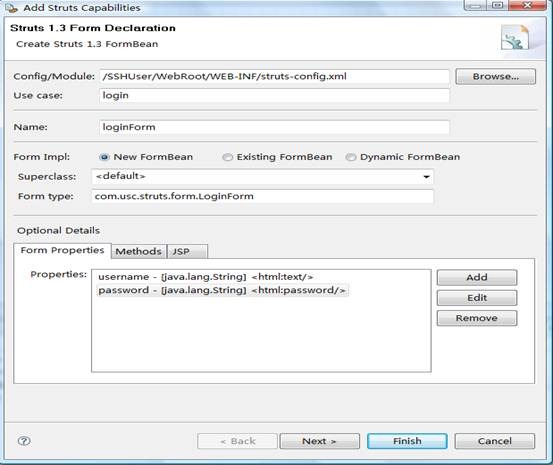Select the Existing FormBean radio button
The height and width of the screenshot is (465, 553).
pos(227,157)
